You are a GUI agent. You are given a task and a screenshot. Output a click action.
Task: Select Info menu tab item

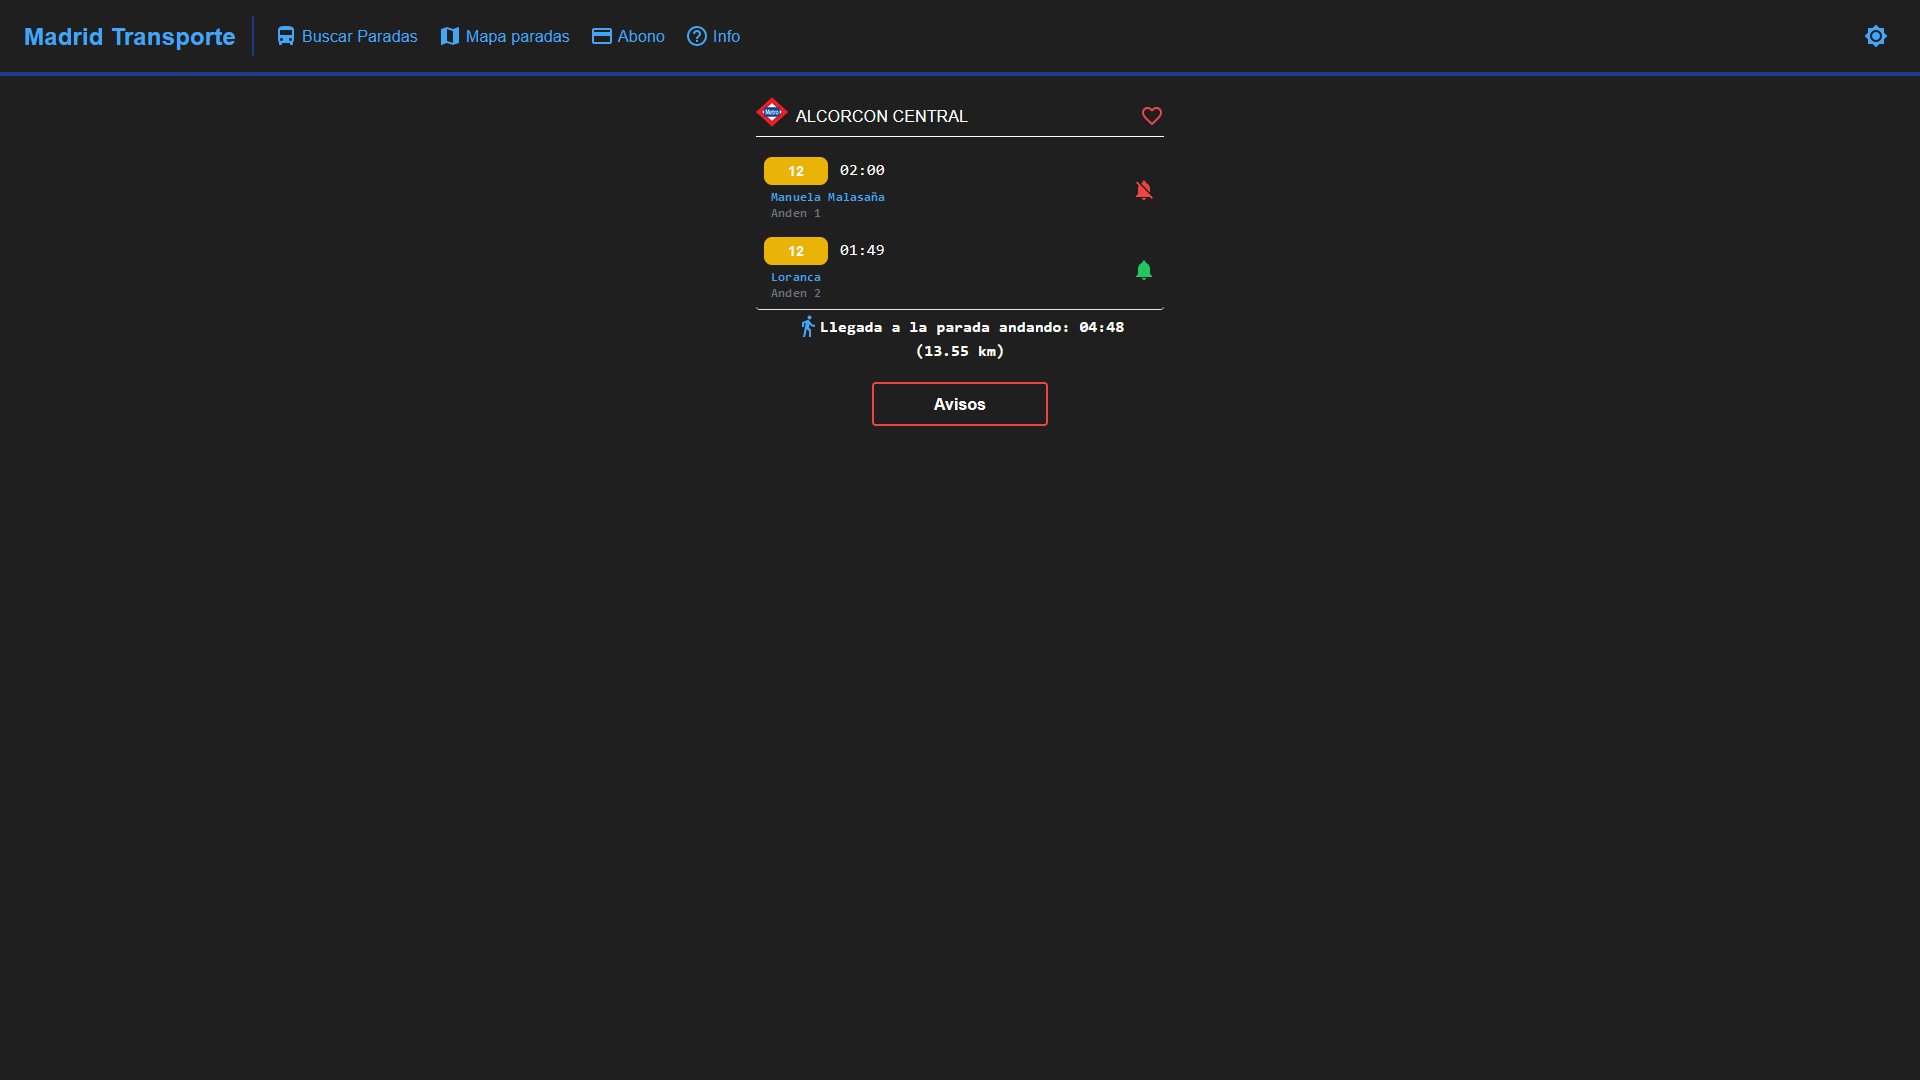725,36
